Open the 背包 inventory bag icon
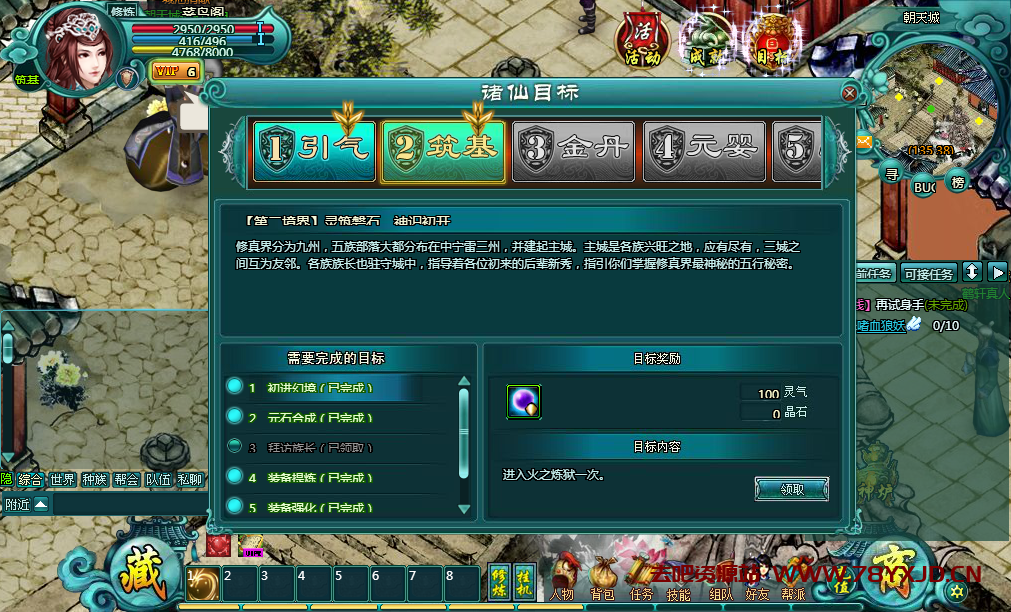 point(603,577)
